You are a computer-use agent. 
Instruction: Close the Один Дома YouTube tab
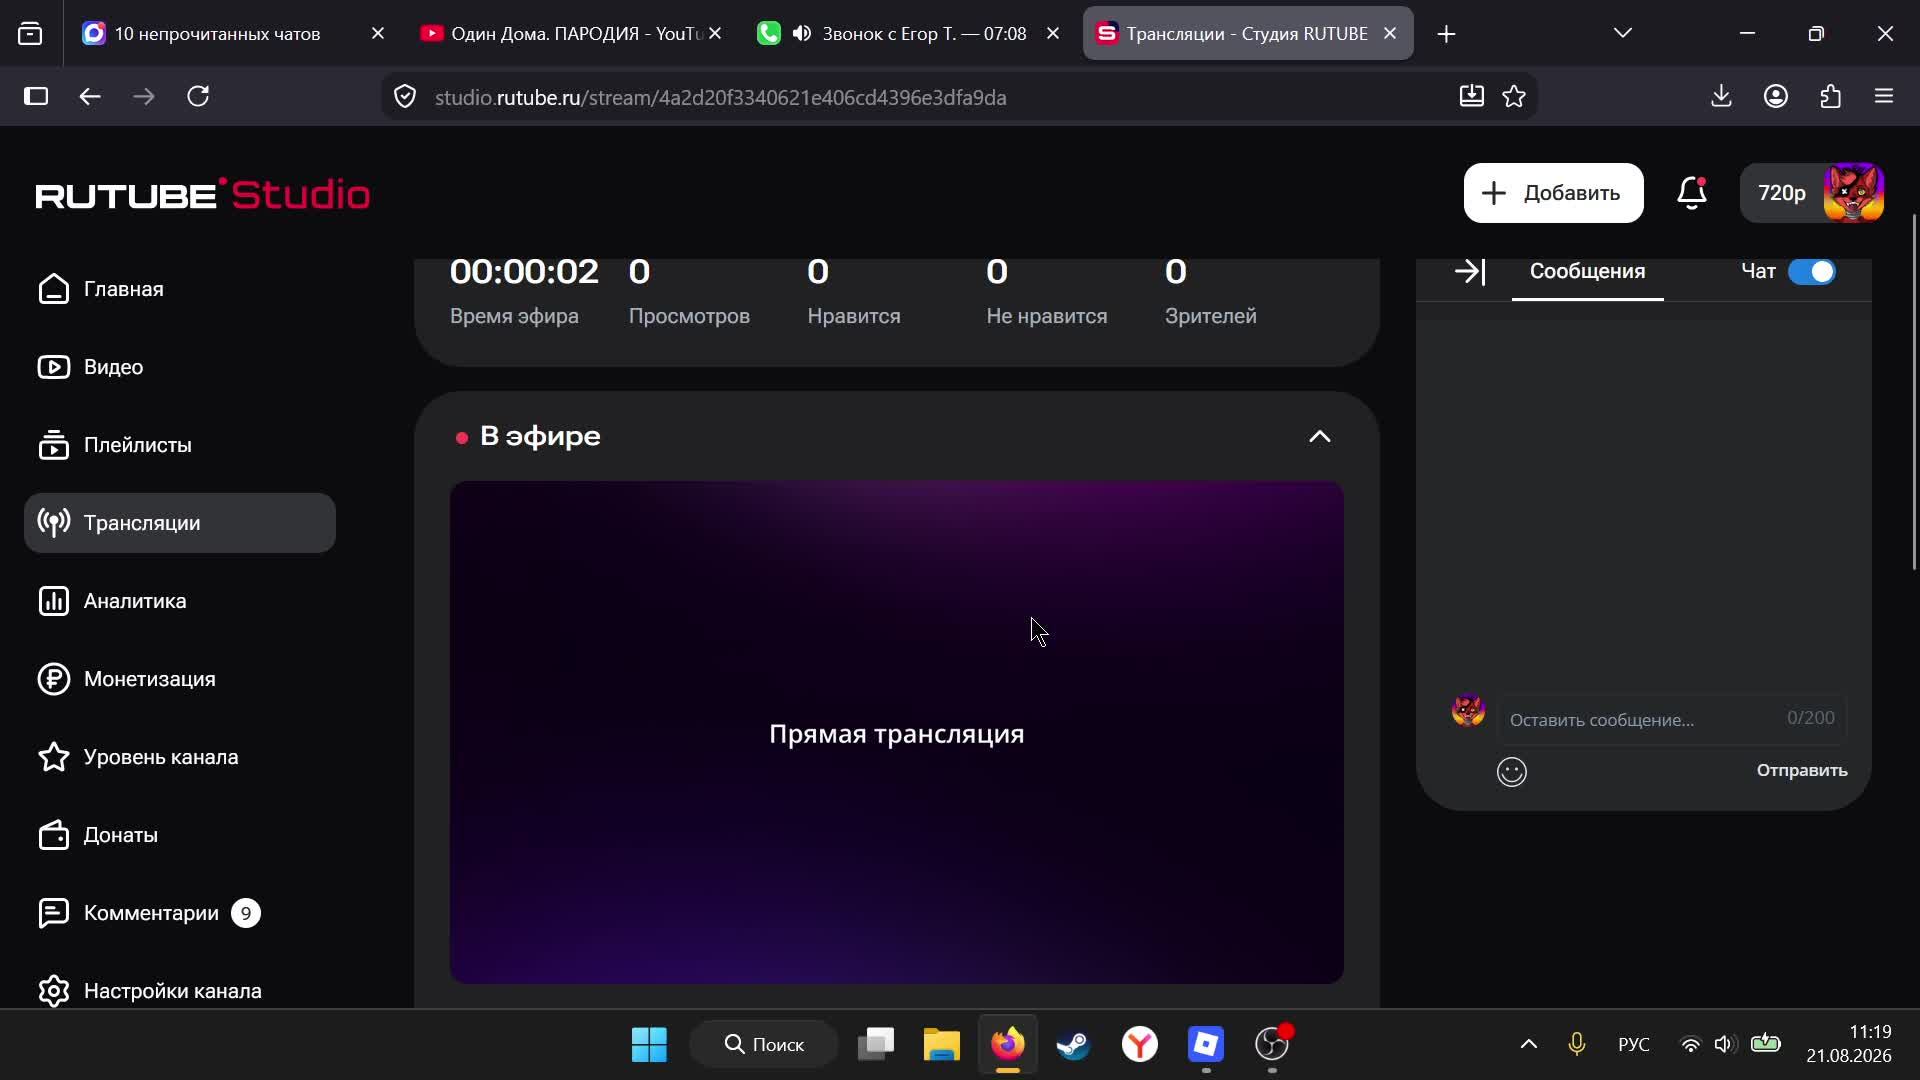point(714,33)
